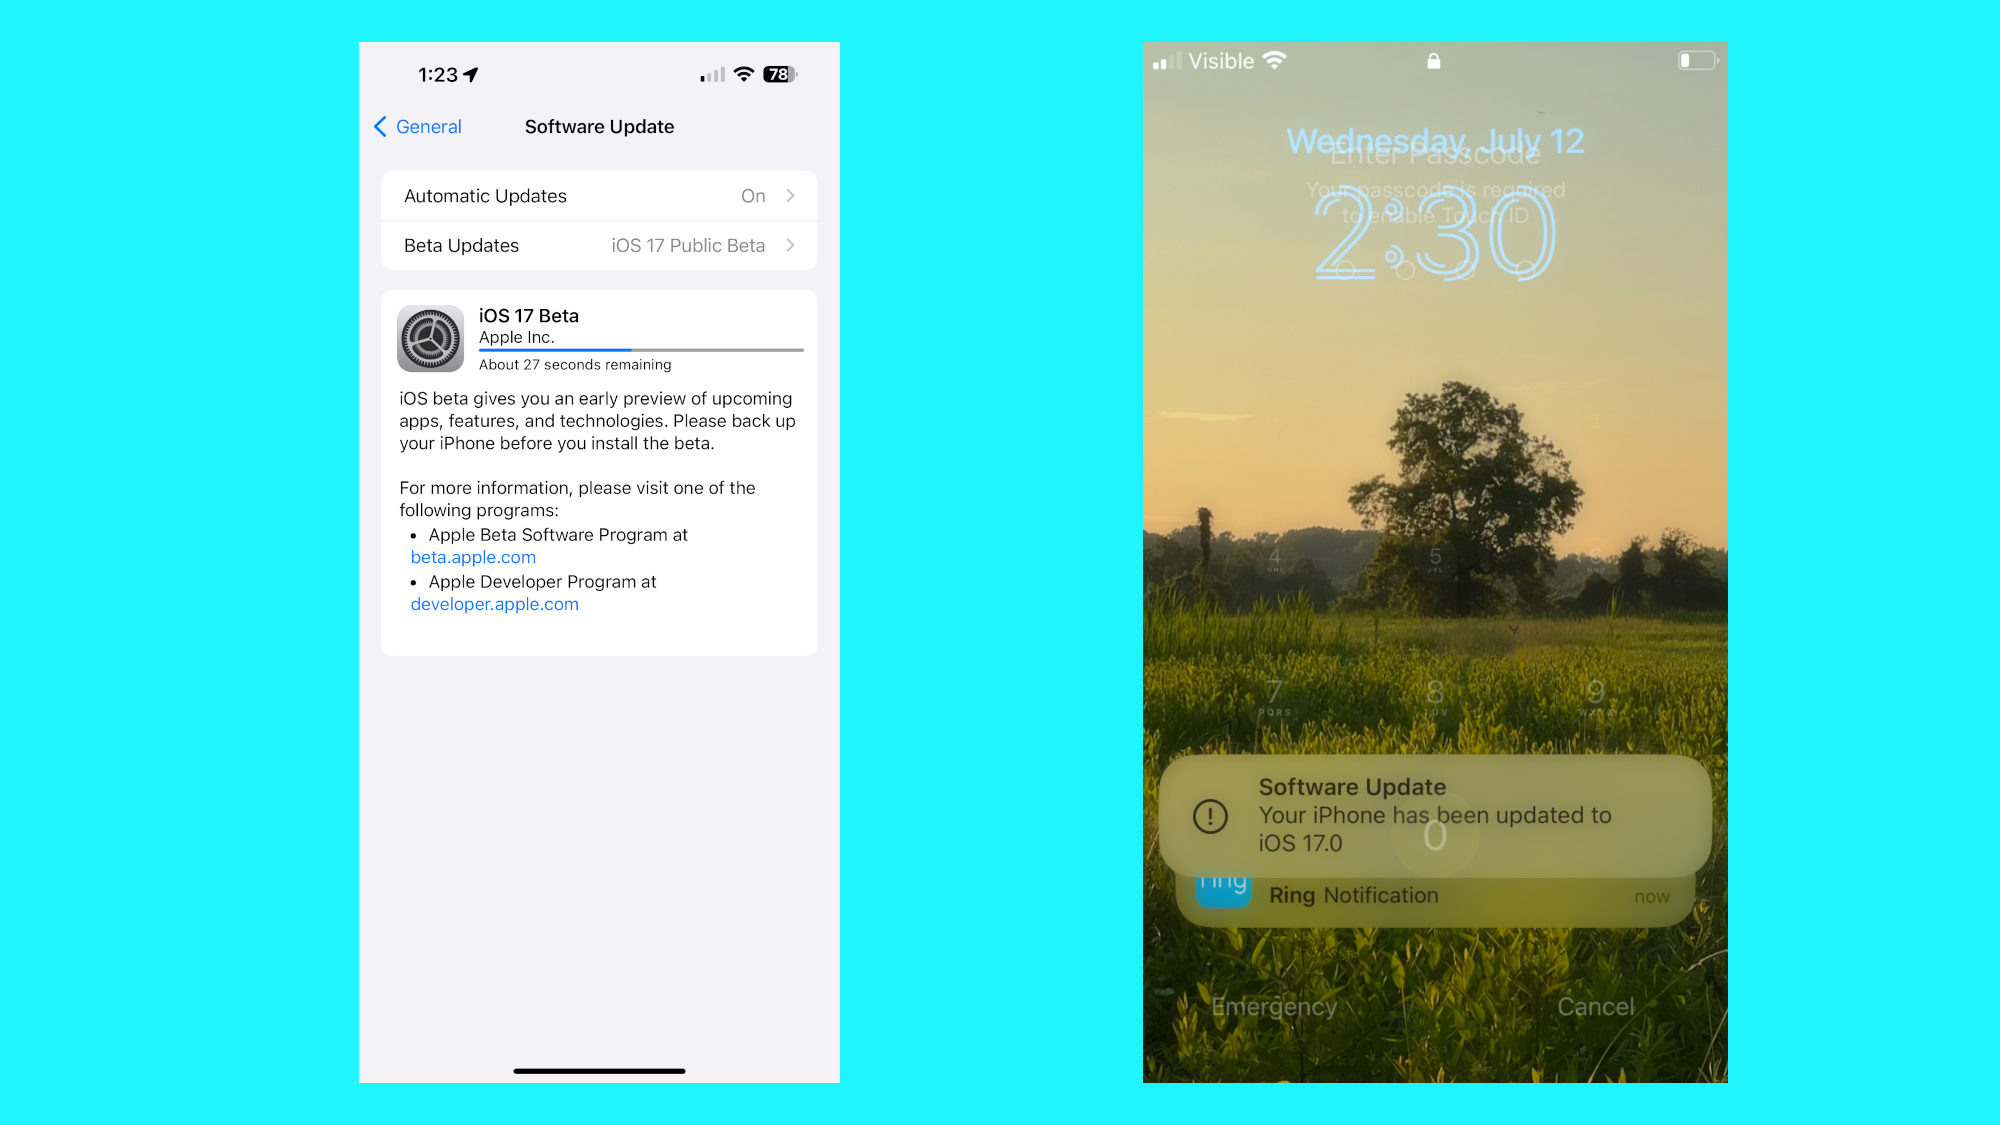
Task: Tap the Settings gear icon
Action: (429, 338)
